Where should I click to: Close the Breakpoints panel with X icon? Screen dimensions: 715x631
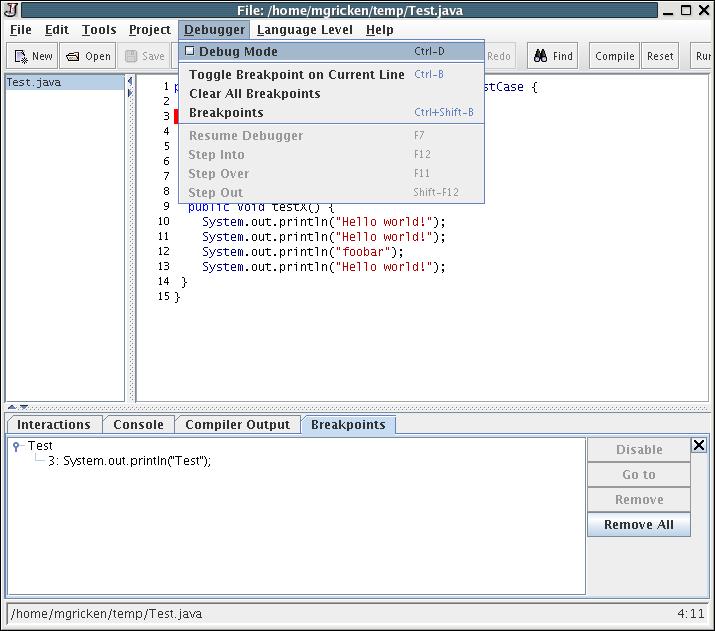pos(699,445)
